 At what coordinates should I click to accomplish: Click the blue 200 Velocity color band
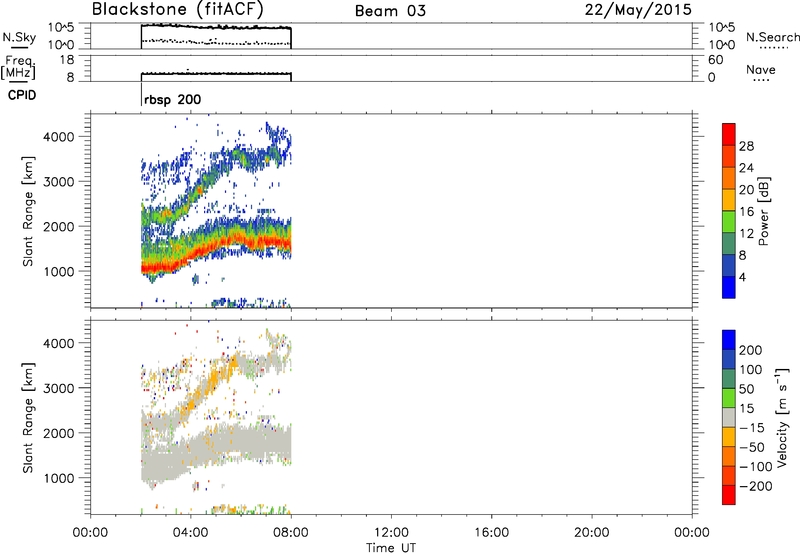pyautogui.click(x=729, y=340)
